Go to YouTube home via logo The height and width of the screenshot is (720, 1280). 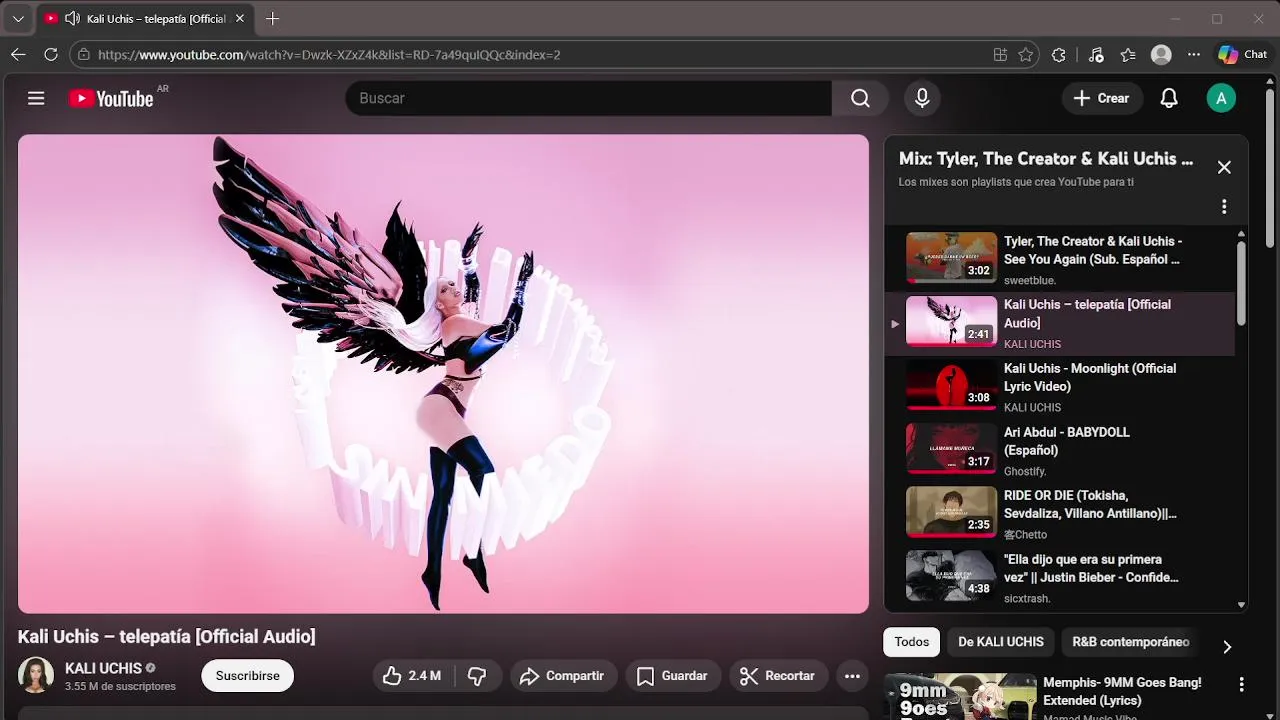111,98
